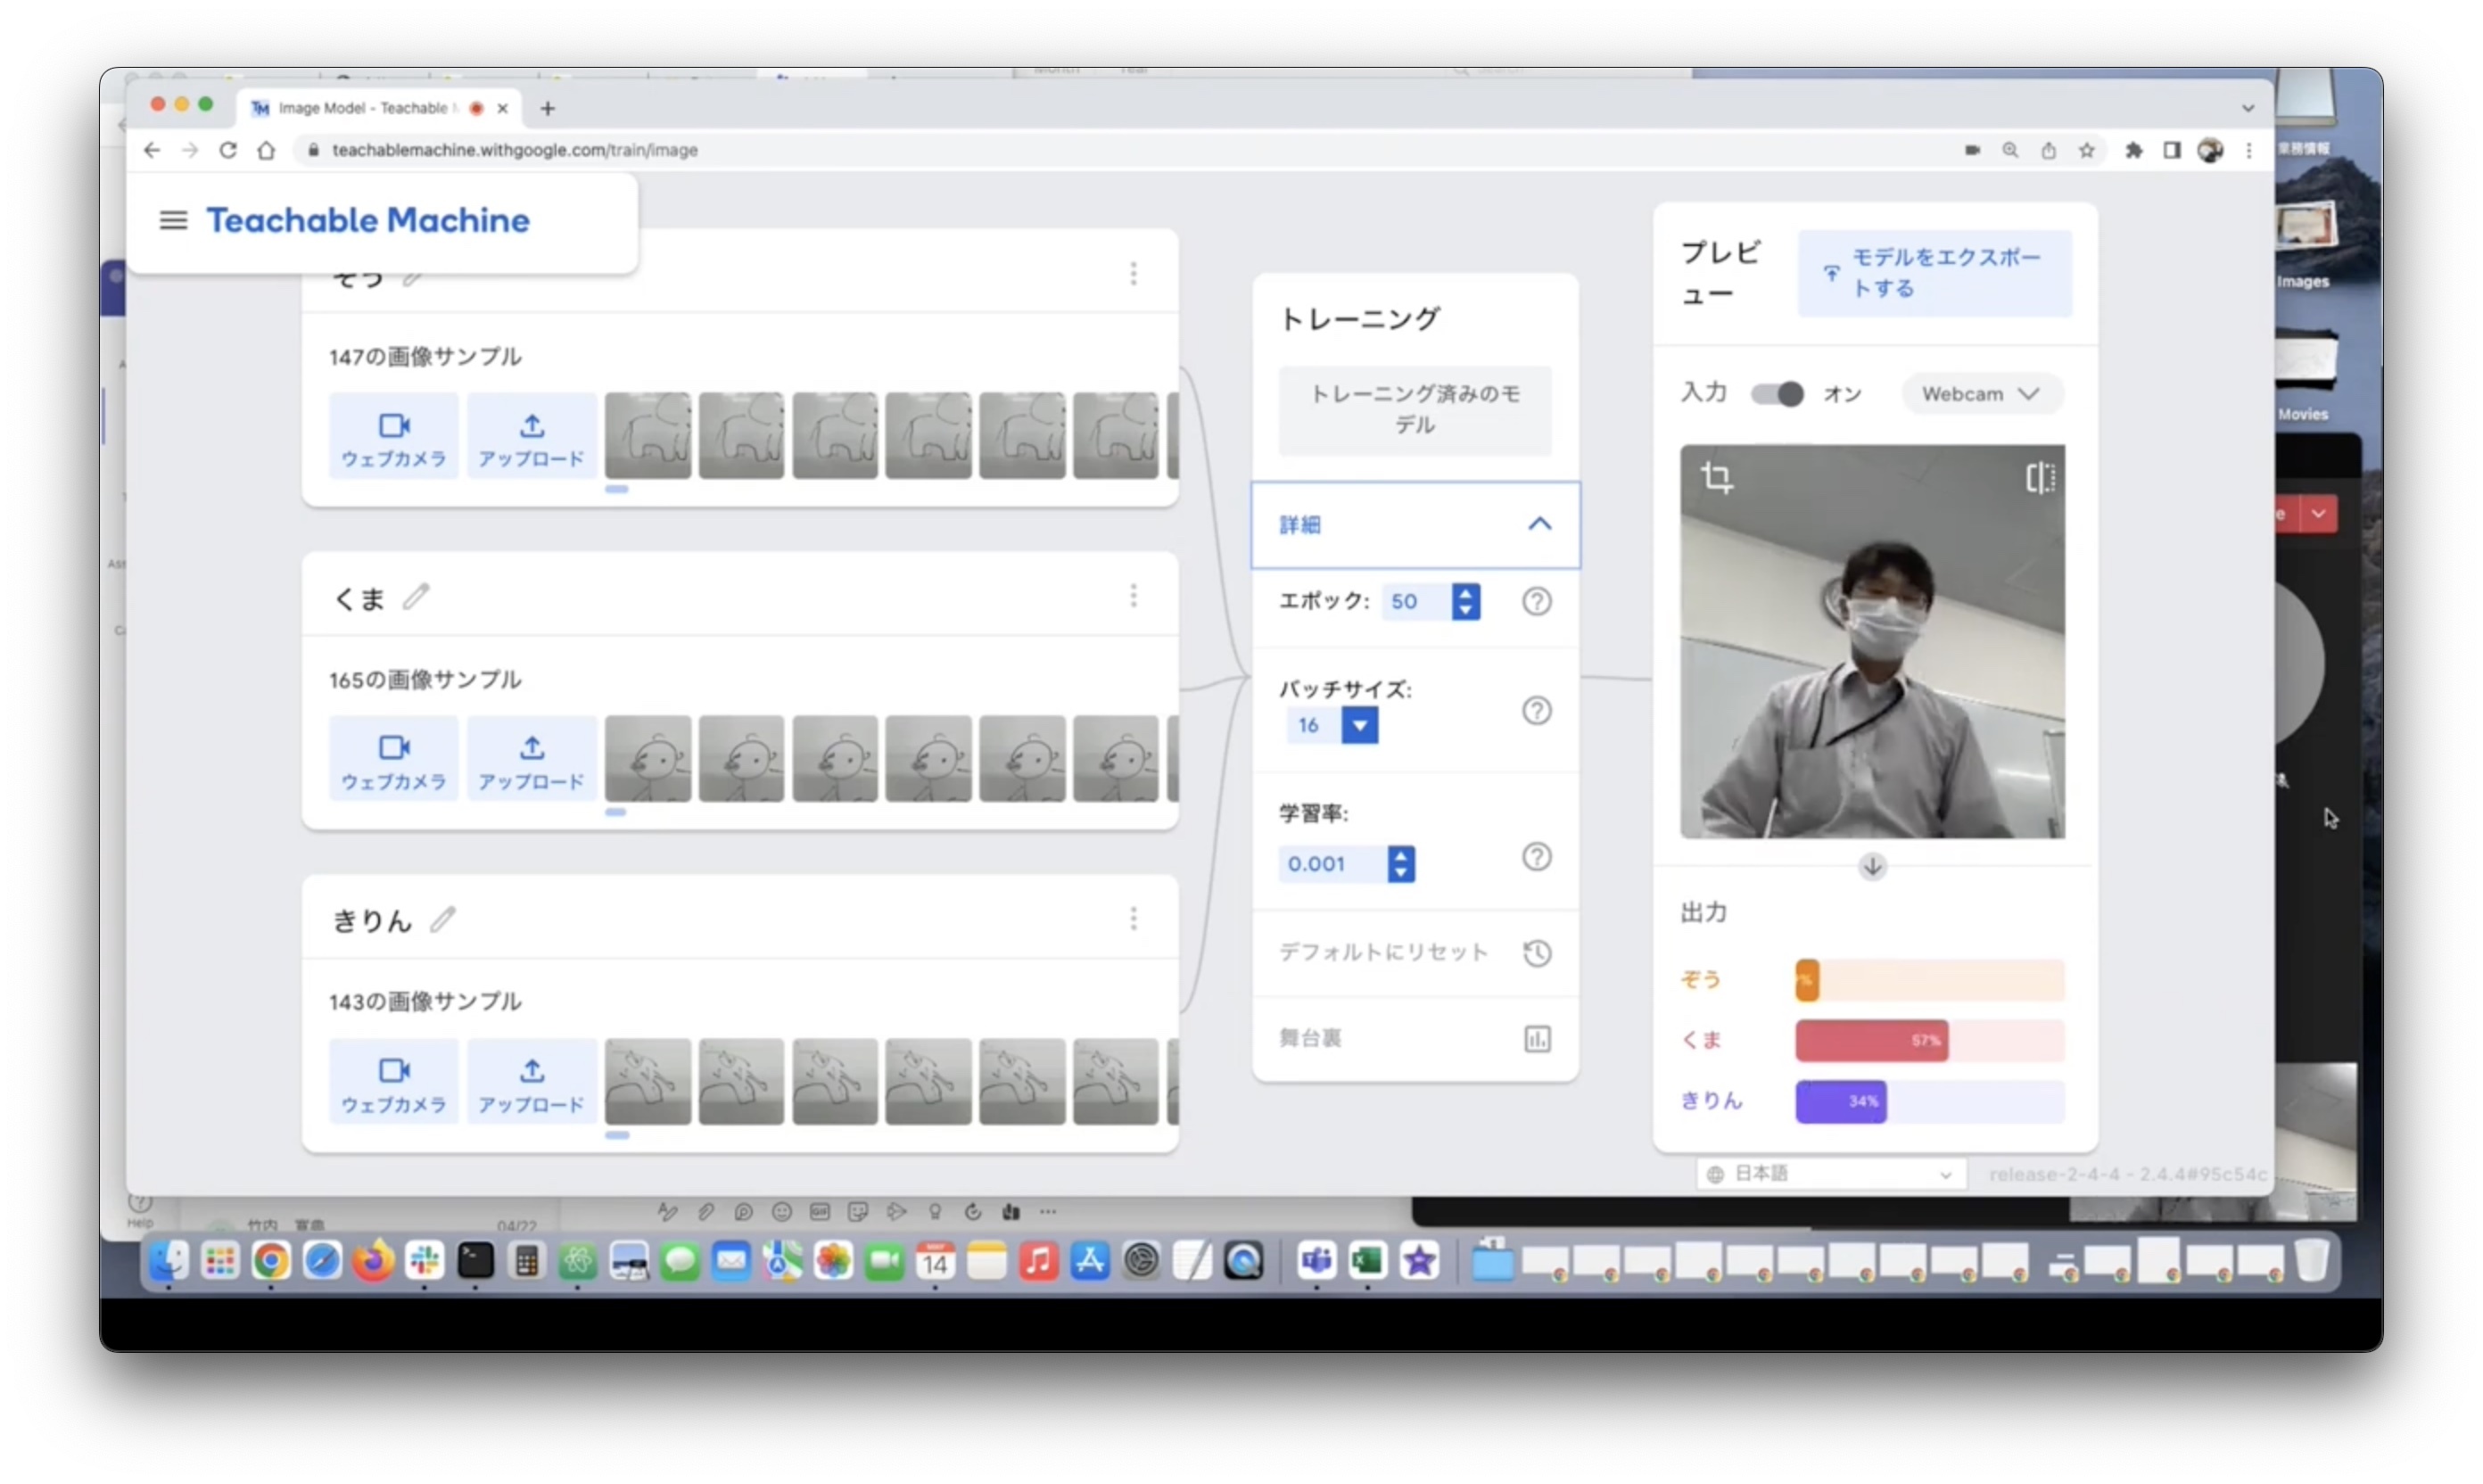Image resolution: width=2483 pixels, height=1484 pixels.
Task: Click the くま class upload button
Action: point(532,760)
